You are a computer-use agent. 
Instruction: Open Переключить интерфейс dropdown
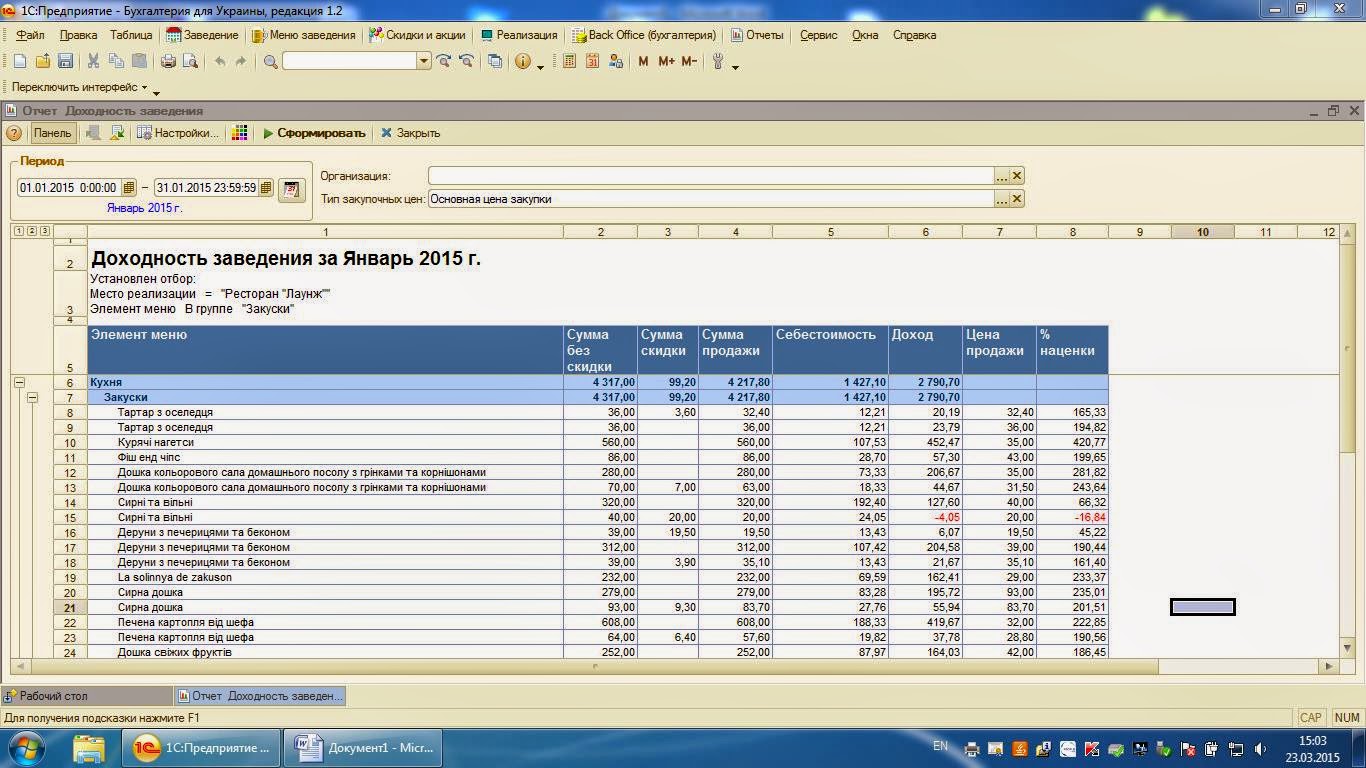point(80,87)
